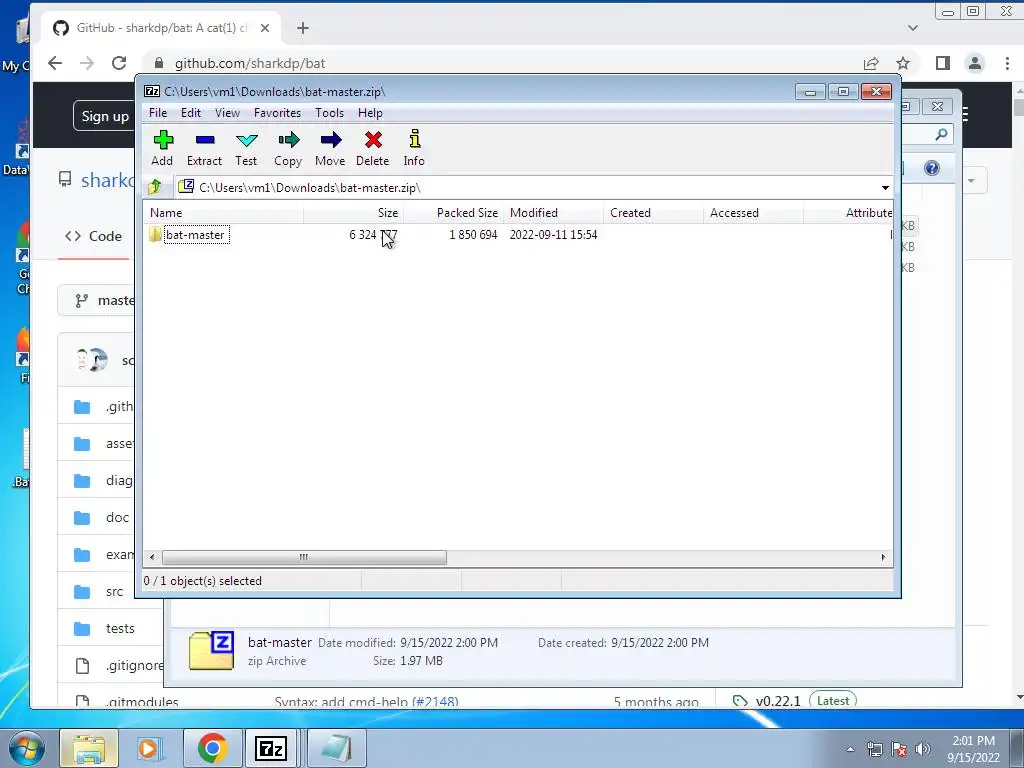Click the bat-master zip archive thumbnail in Explorer

pos(211,650)
